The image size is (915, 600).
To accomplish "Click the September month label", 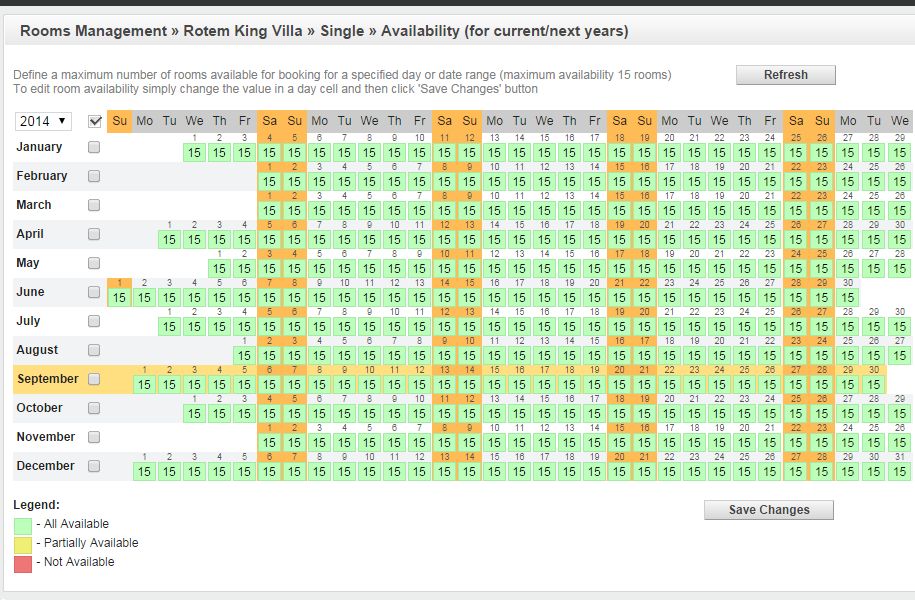I will [x=48, y=379].
